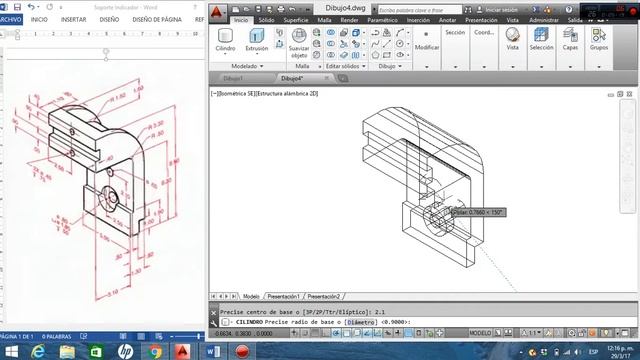The width and height of the screenshot is (640, 360).
Task: Click New drawing in quick access toolbar
Action: 236,9
